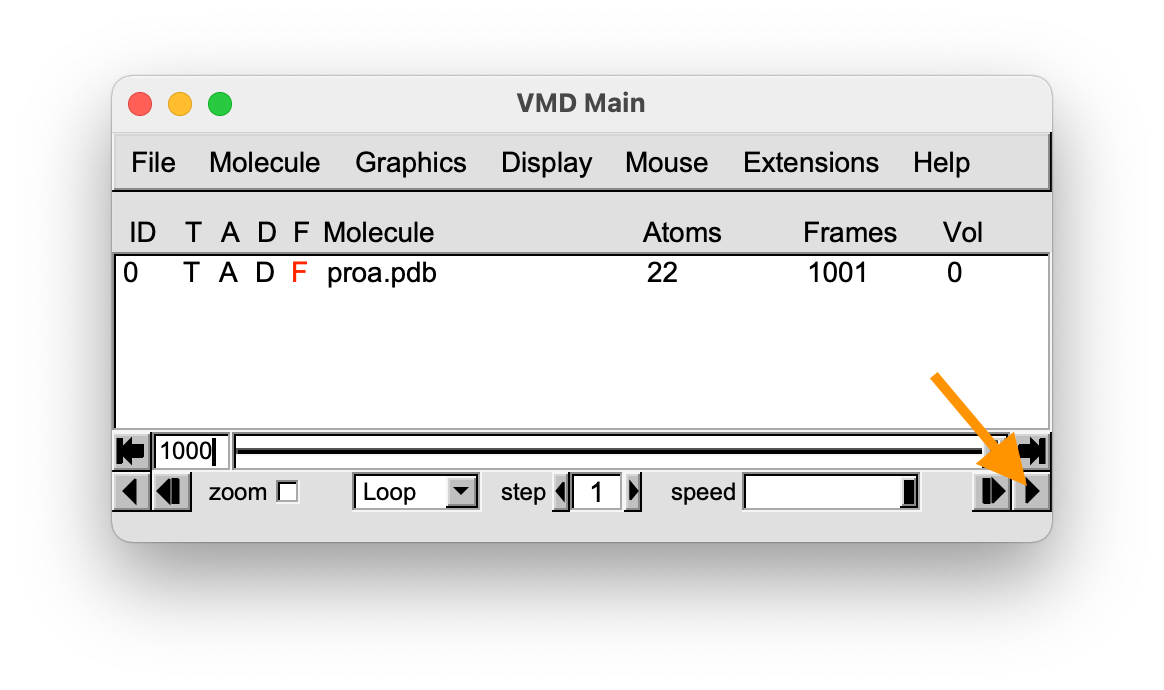Open the Graphics menu
This screenshot has width=1164, height=690.
pos(411,163)
